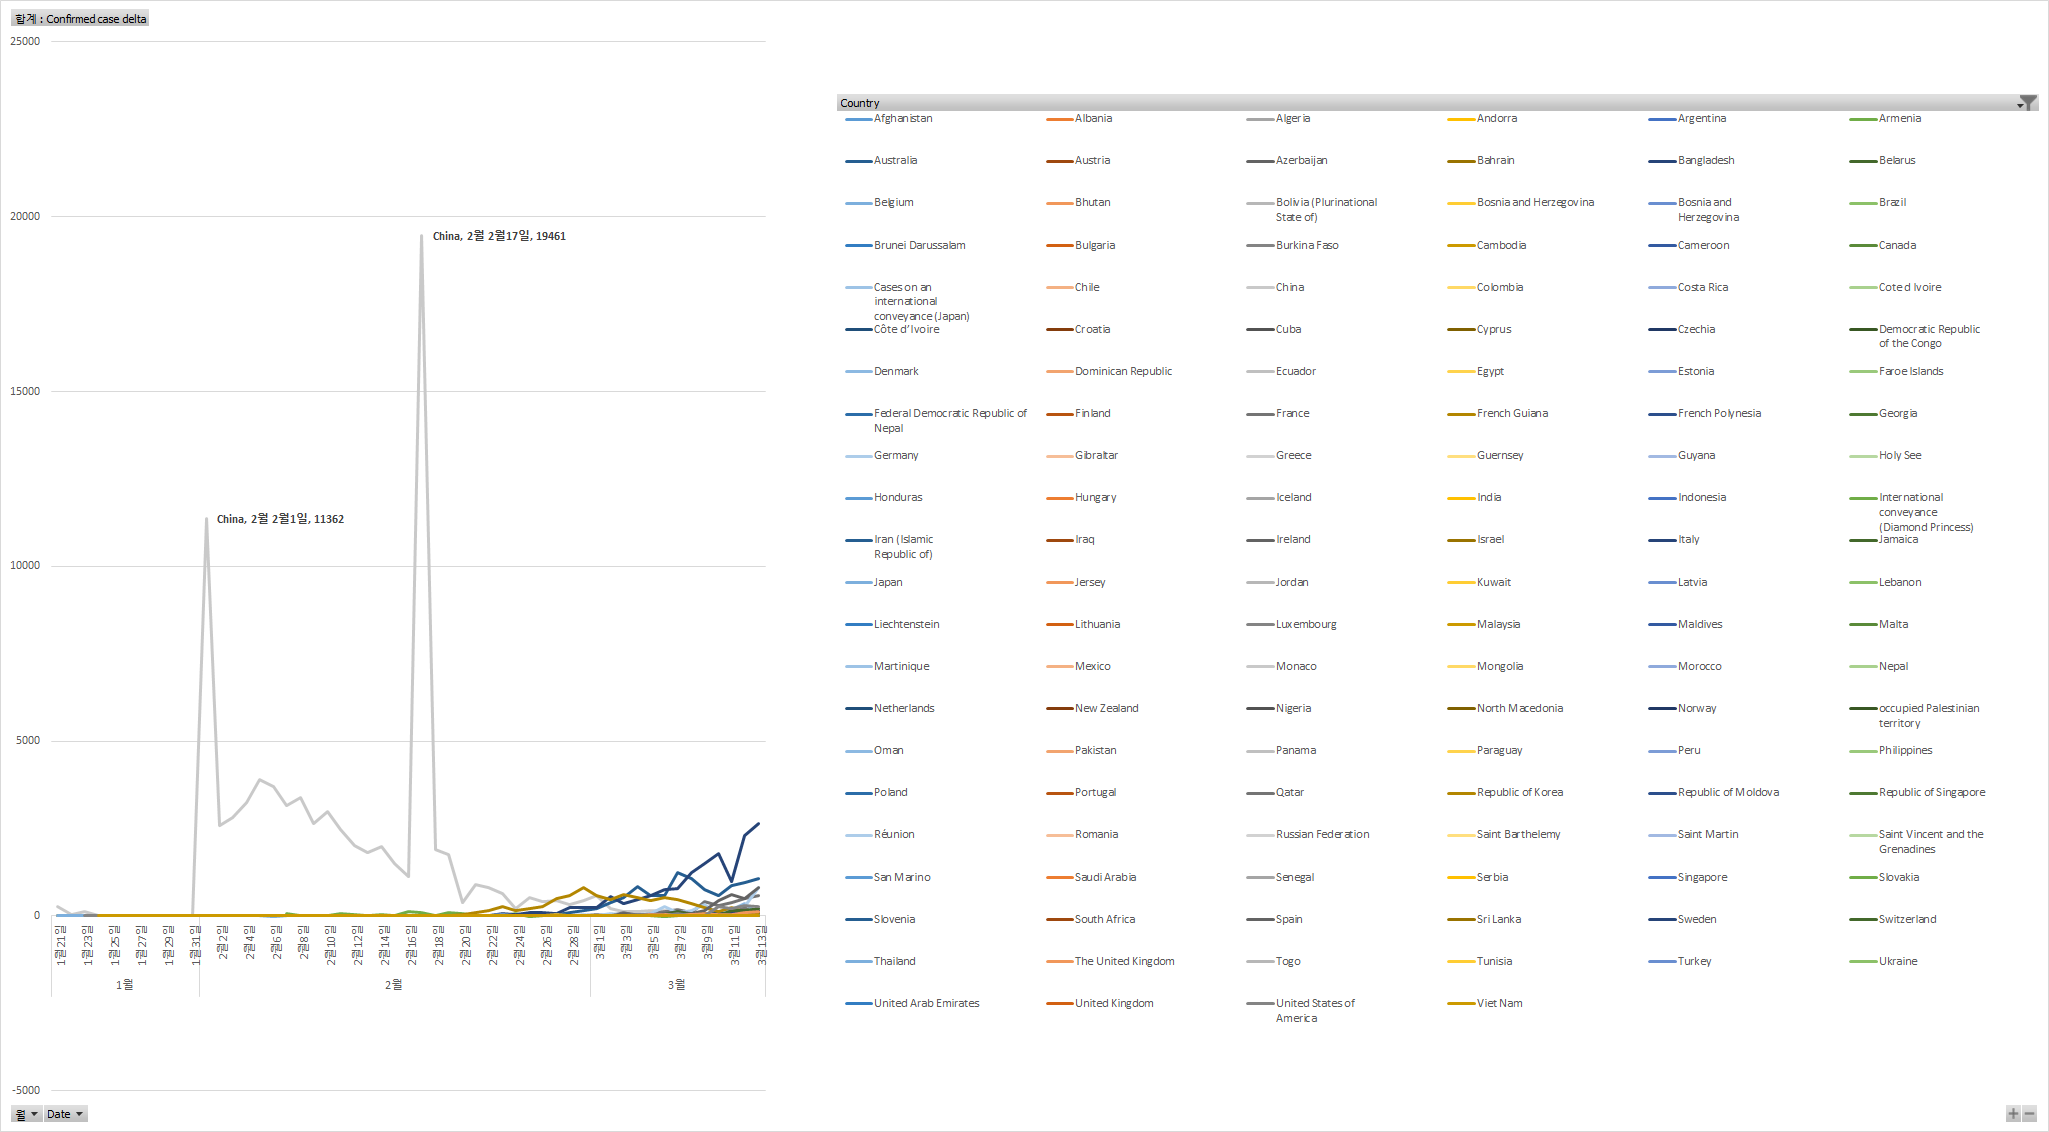Select the 2월 month axis label

tap(394, 986)
